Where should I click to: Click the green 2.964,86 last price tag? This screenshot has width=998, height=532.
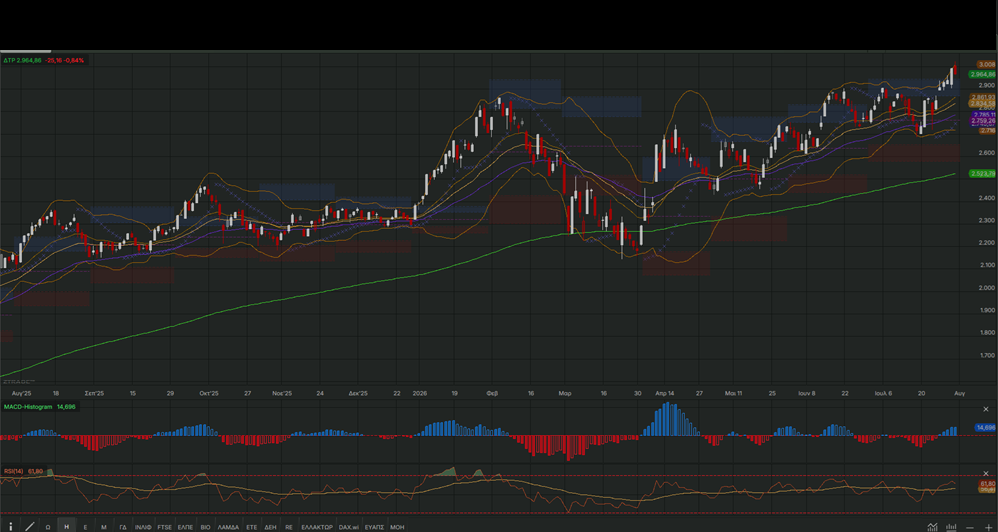click(x=983, y=74)
